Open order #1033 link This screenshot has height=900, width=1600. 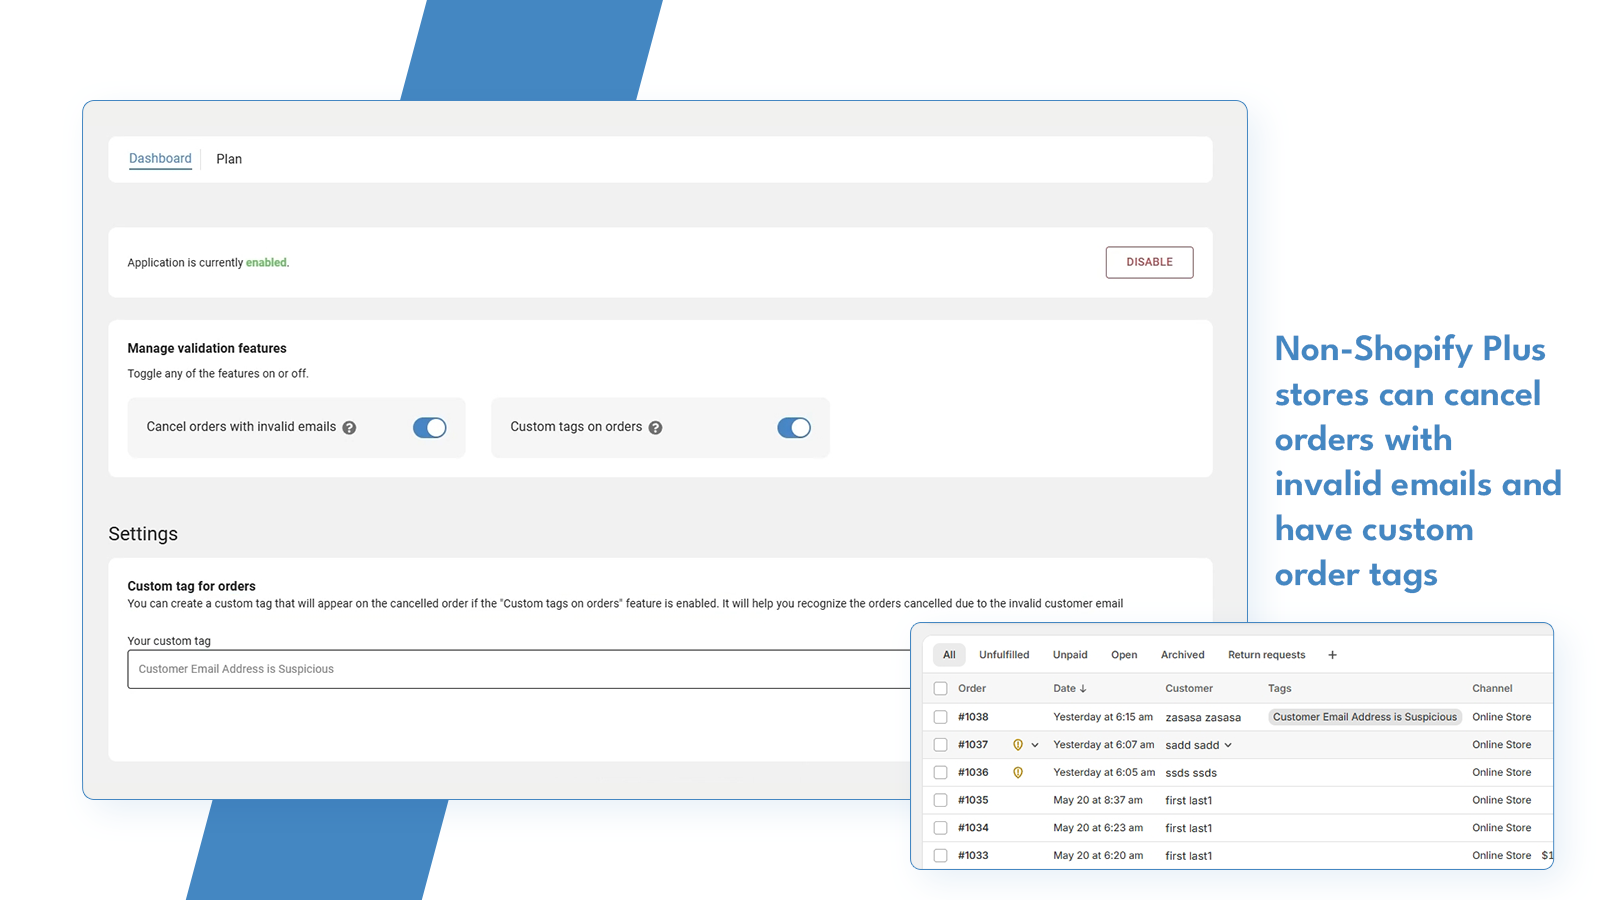(x=973, y=856)
